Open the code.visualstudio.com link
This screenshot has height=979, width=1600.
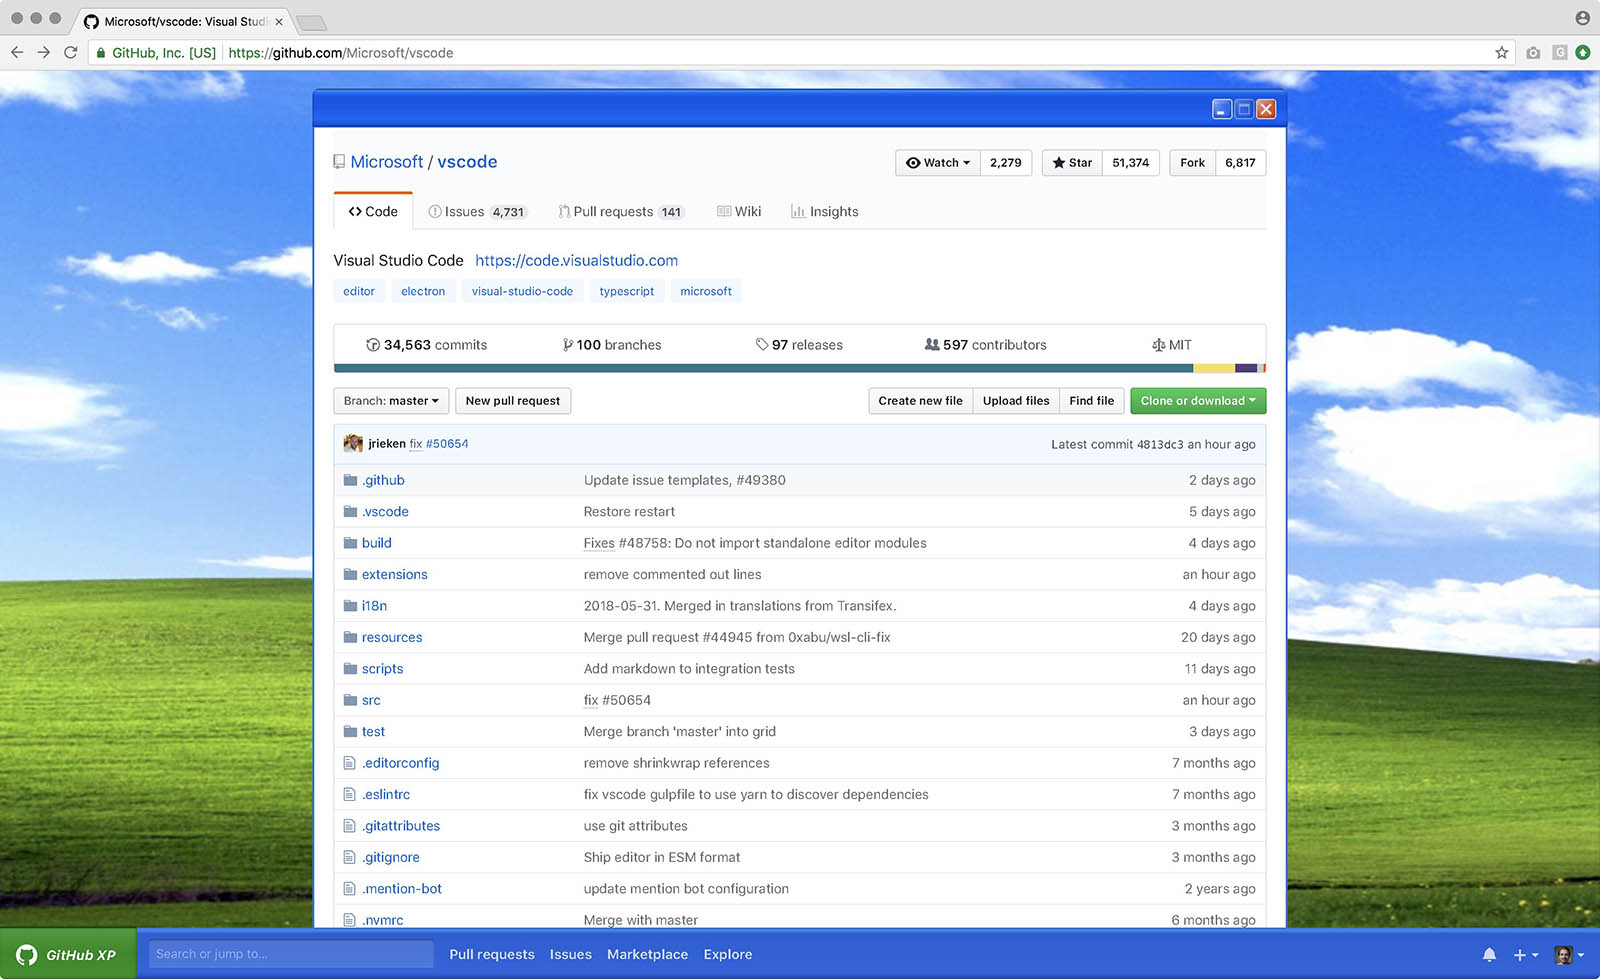576,260
